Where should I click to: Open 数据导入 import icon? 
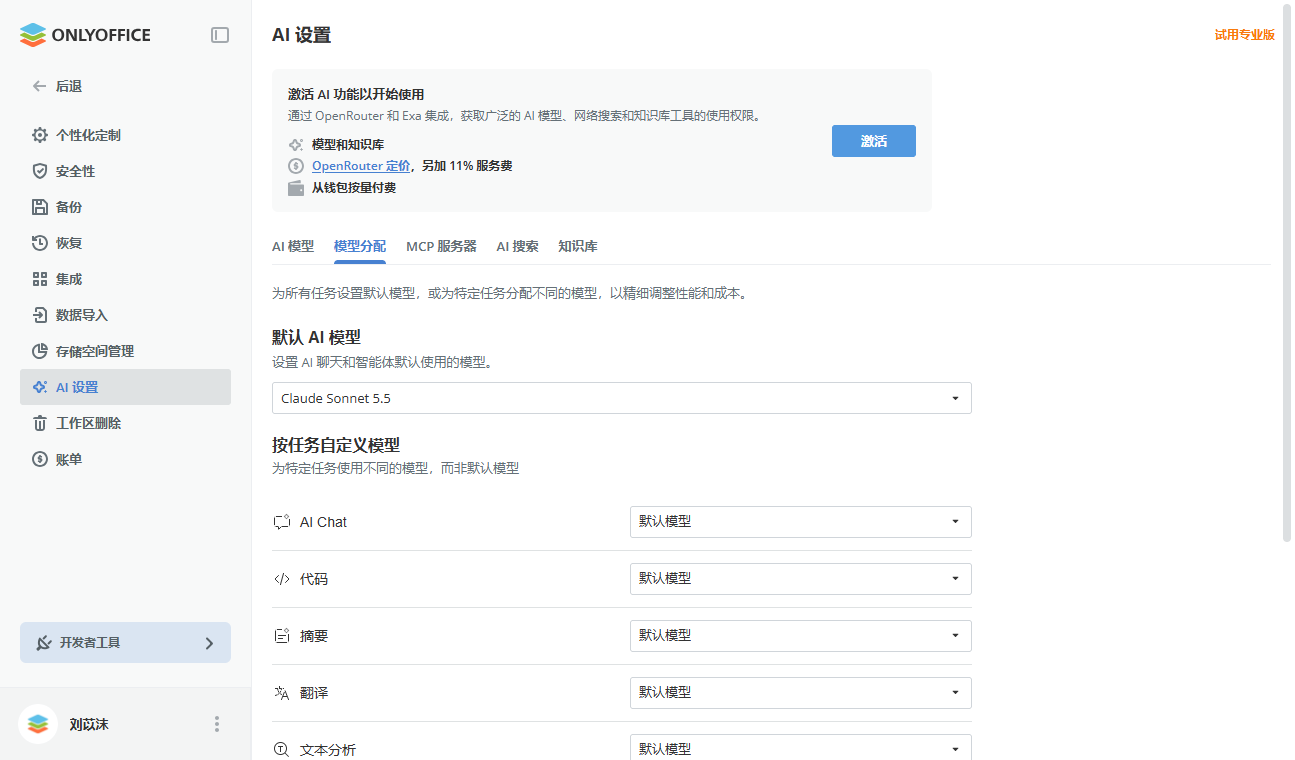tap(40, 315)
